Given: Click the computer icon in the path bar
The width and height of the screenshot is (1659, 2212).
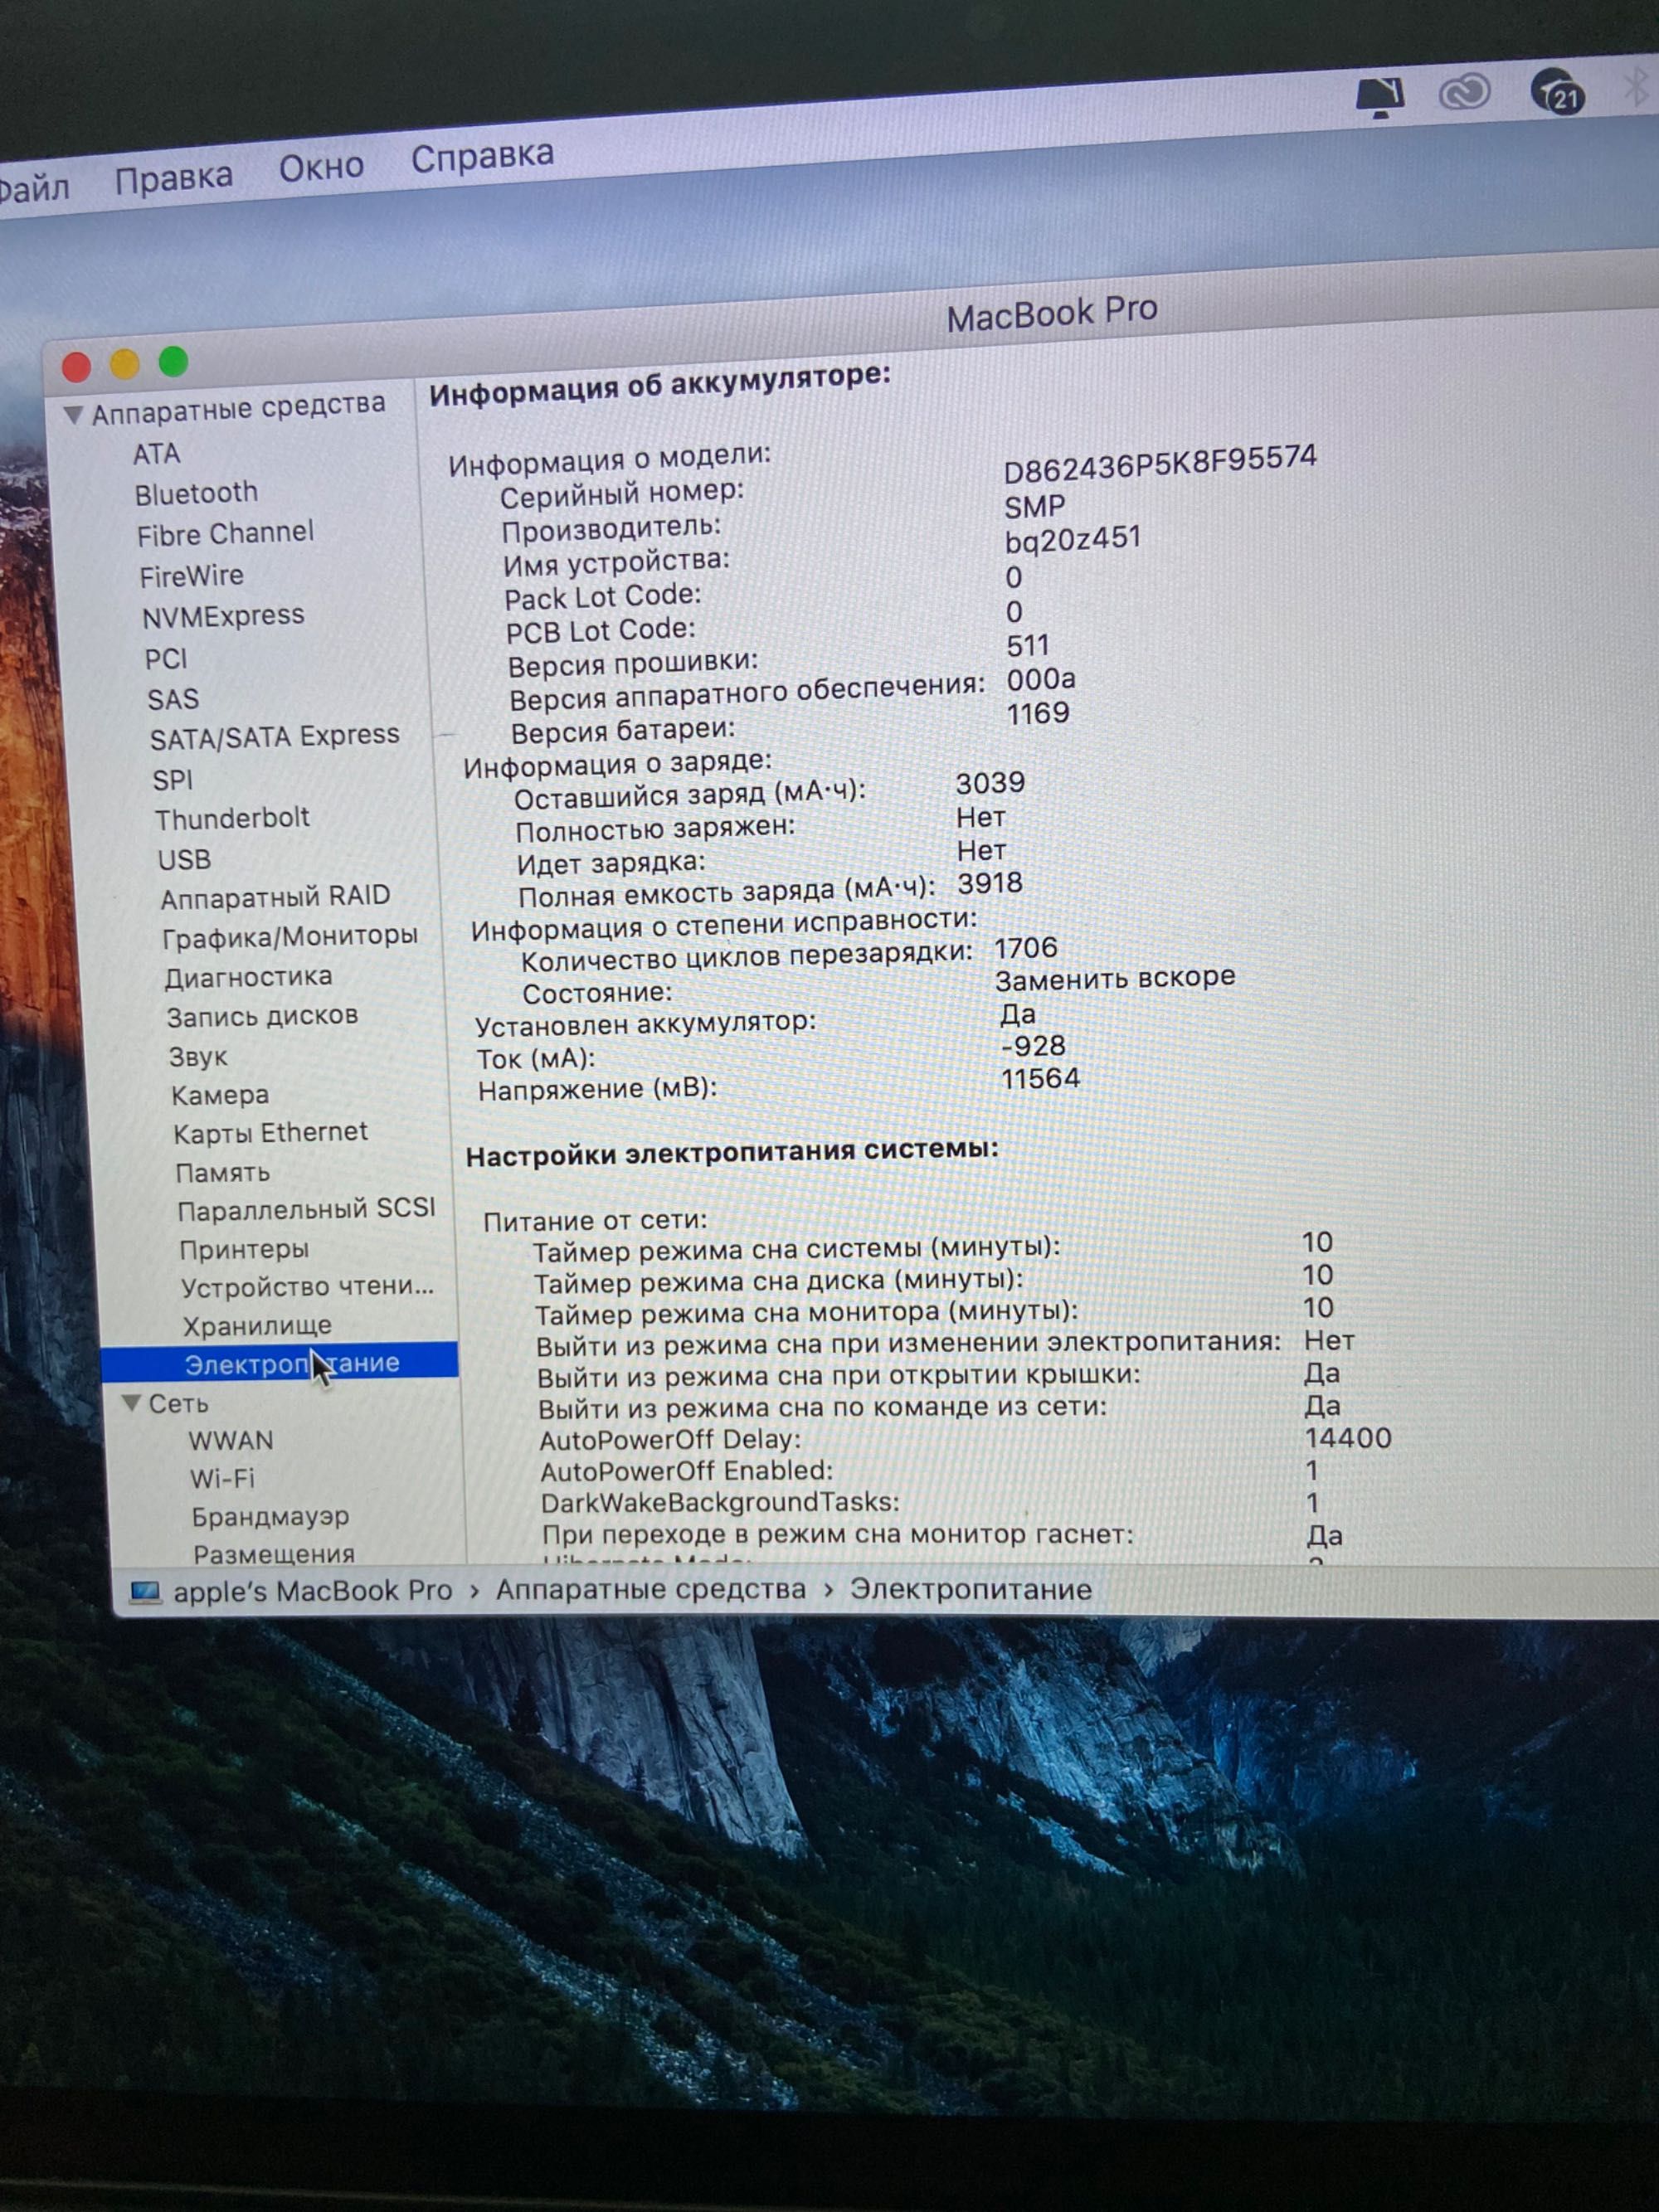Looking at the screenshot, I should [146, 1592].
